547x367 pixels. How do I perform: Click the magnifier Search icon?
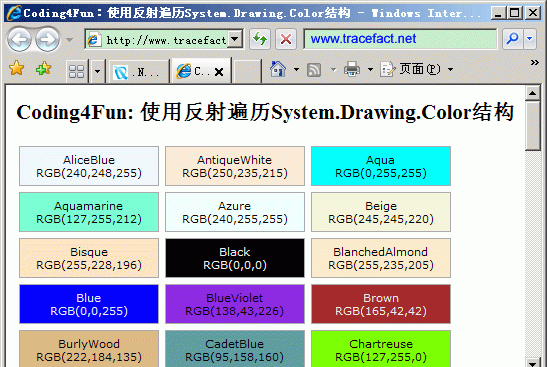(512, 39)
